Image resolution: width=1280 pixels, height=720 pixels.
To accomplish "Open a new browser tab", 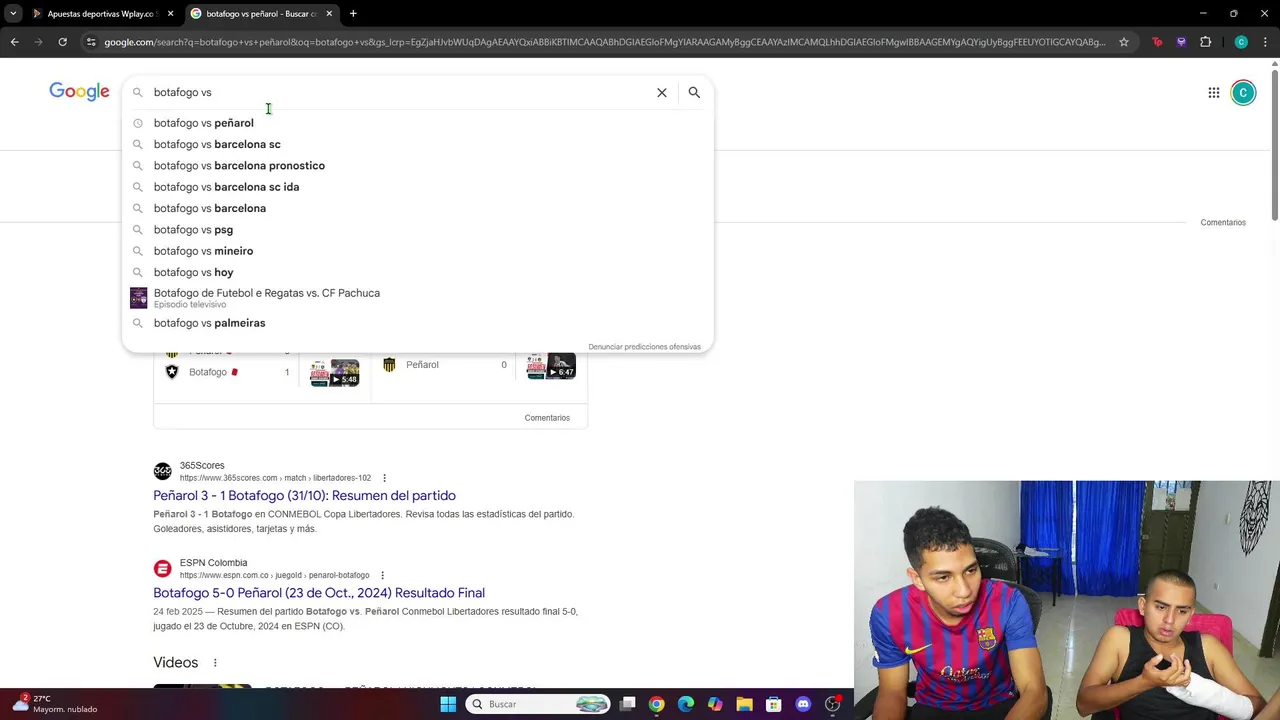I will [353, 14].
